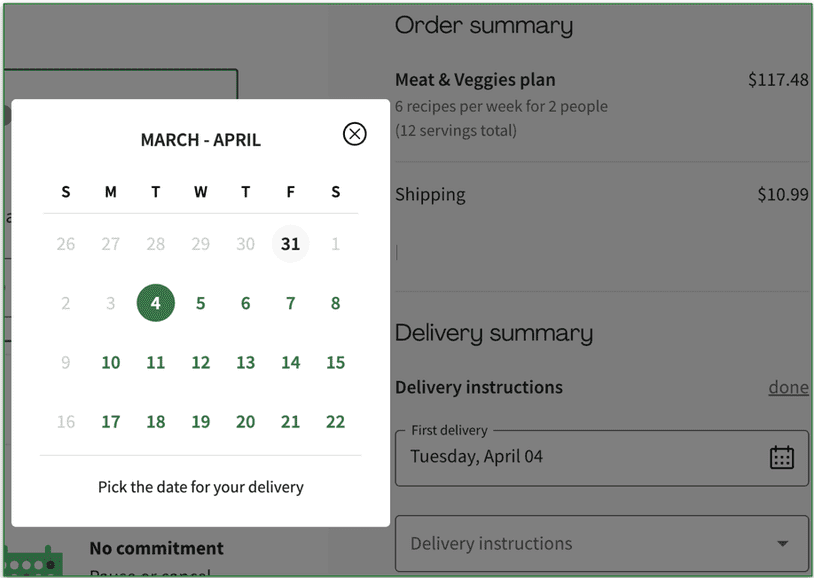
Task: Select April 15 in the date picker
Action: (335, 362)
